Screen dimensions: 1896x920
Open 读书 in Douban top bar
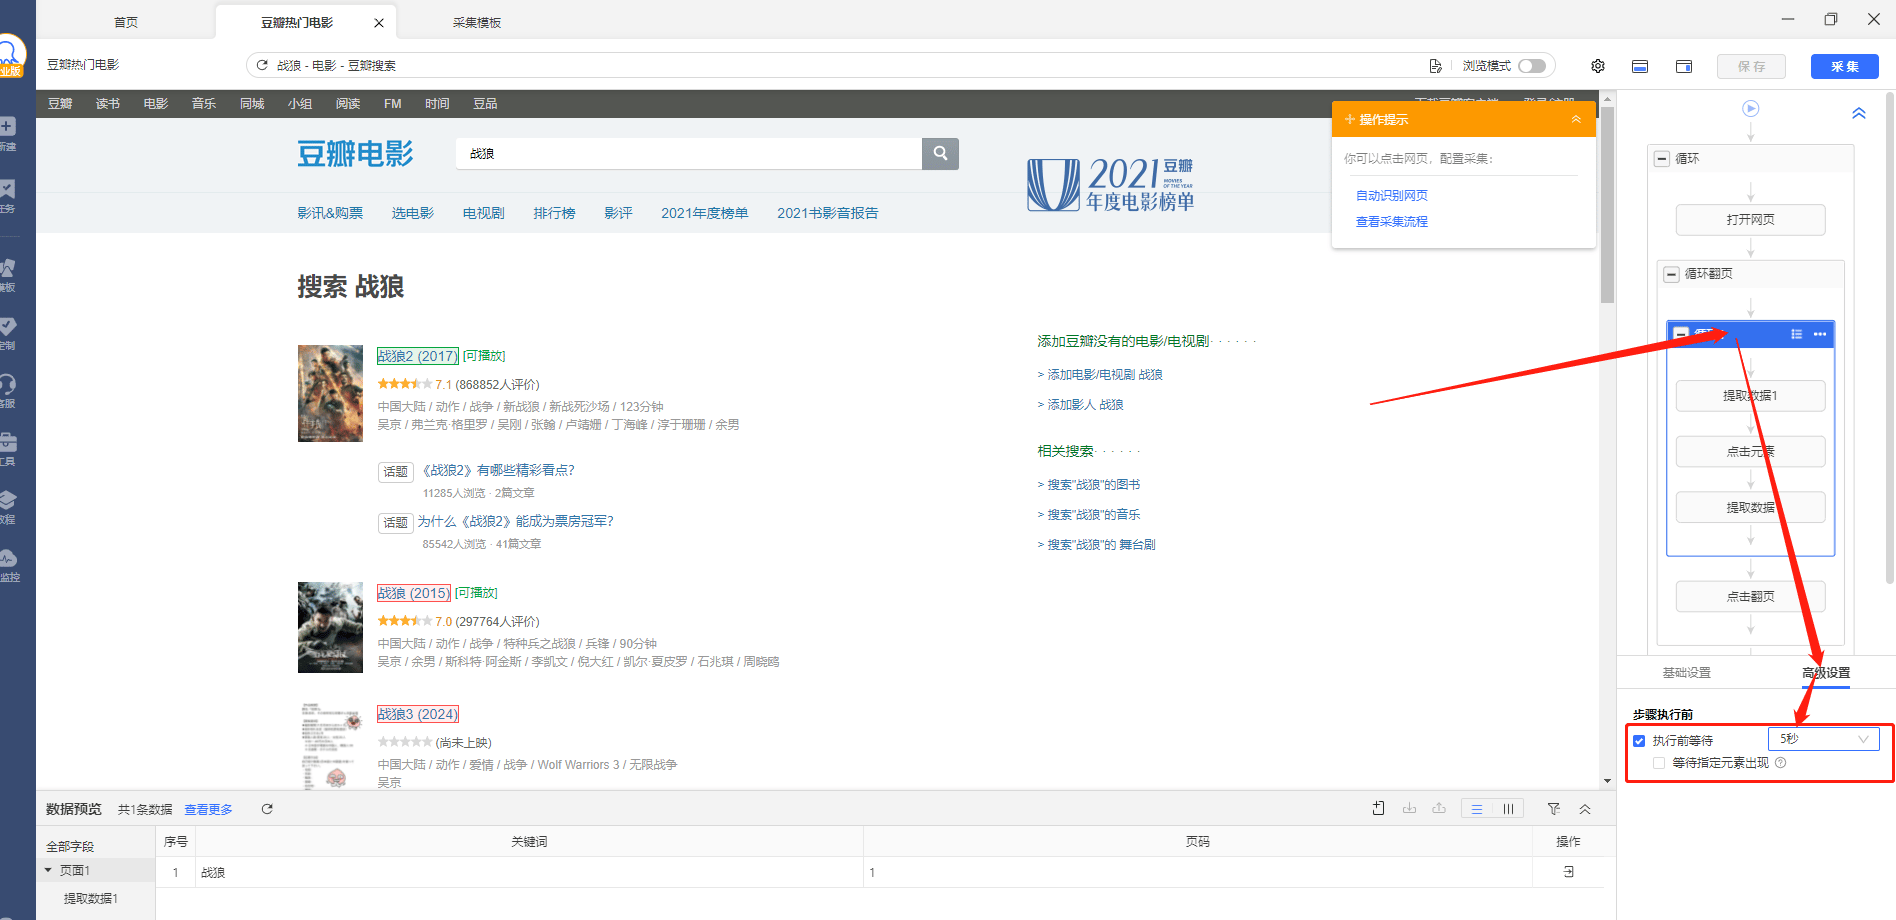pyautogui.click(x=108, y=104)
